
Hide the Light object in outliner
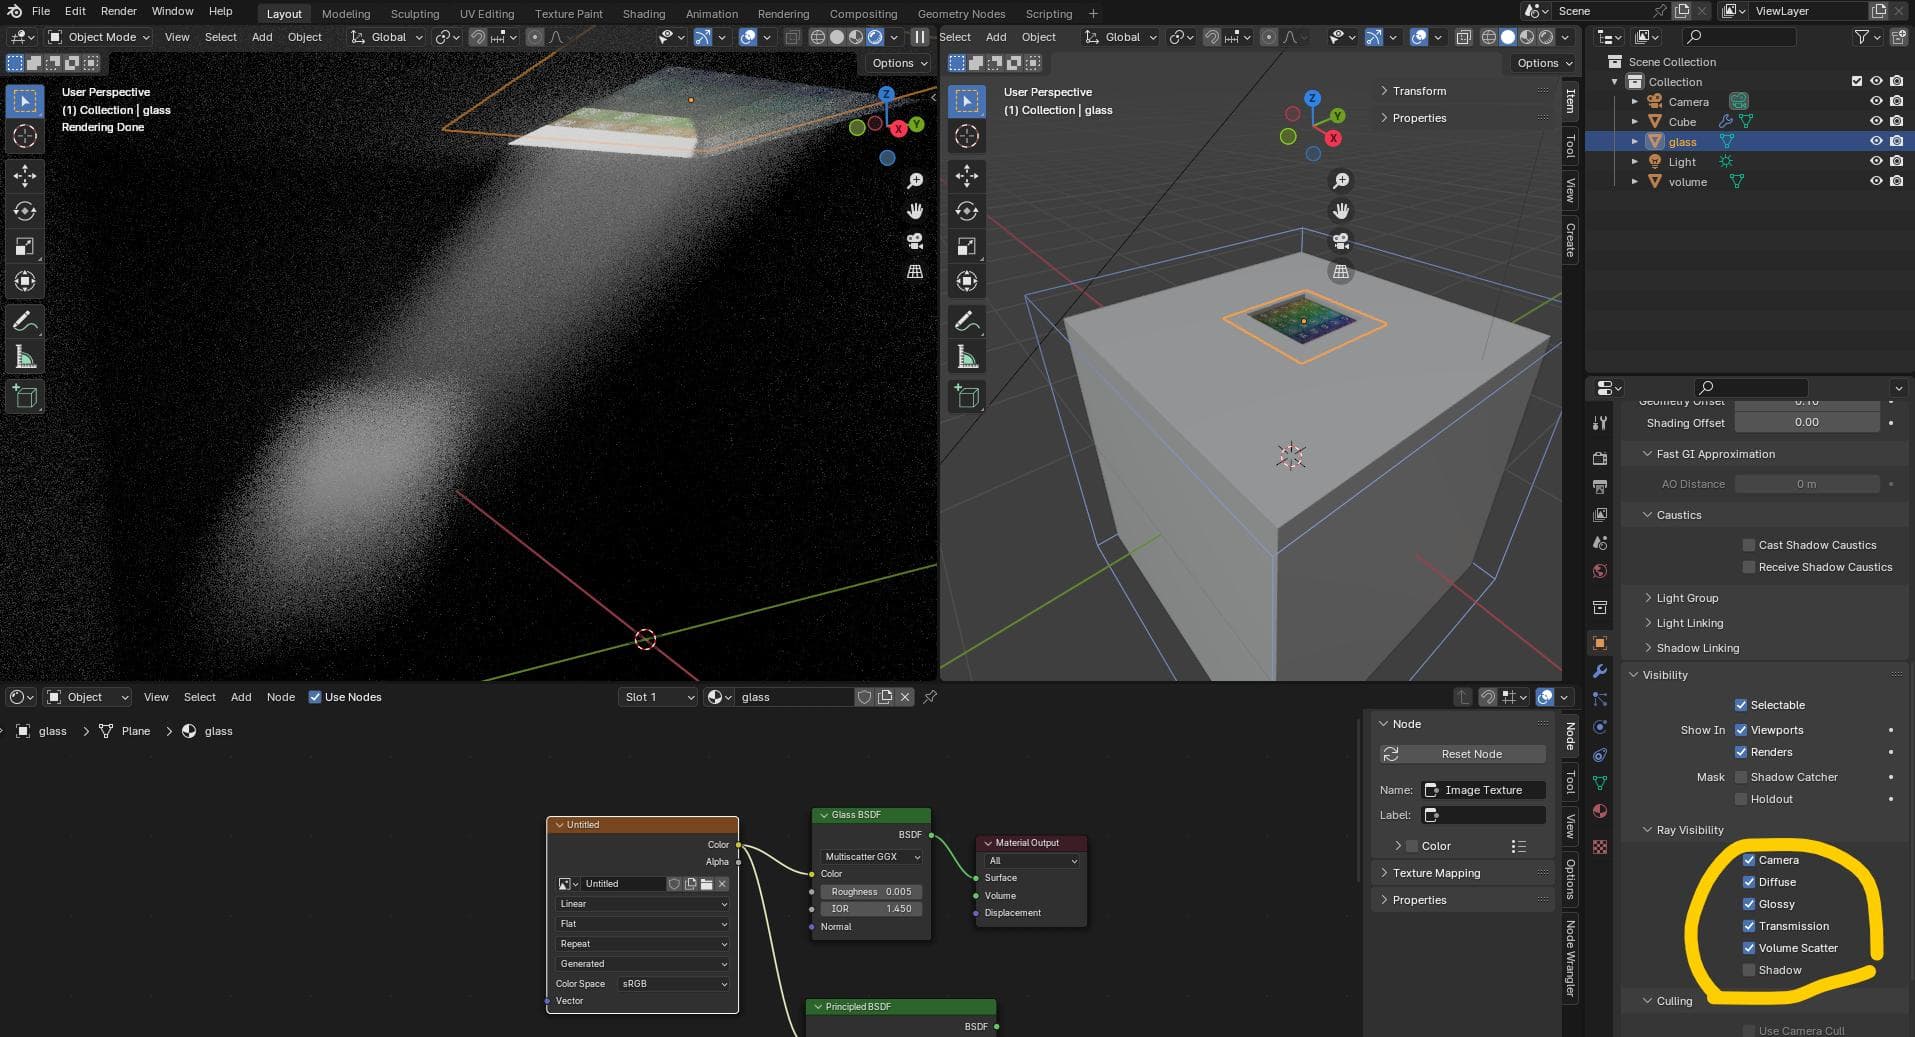click(1876, 162)
